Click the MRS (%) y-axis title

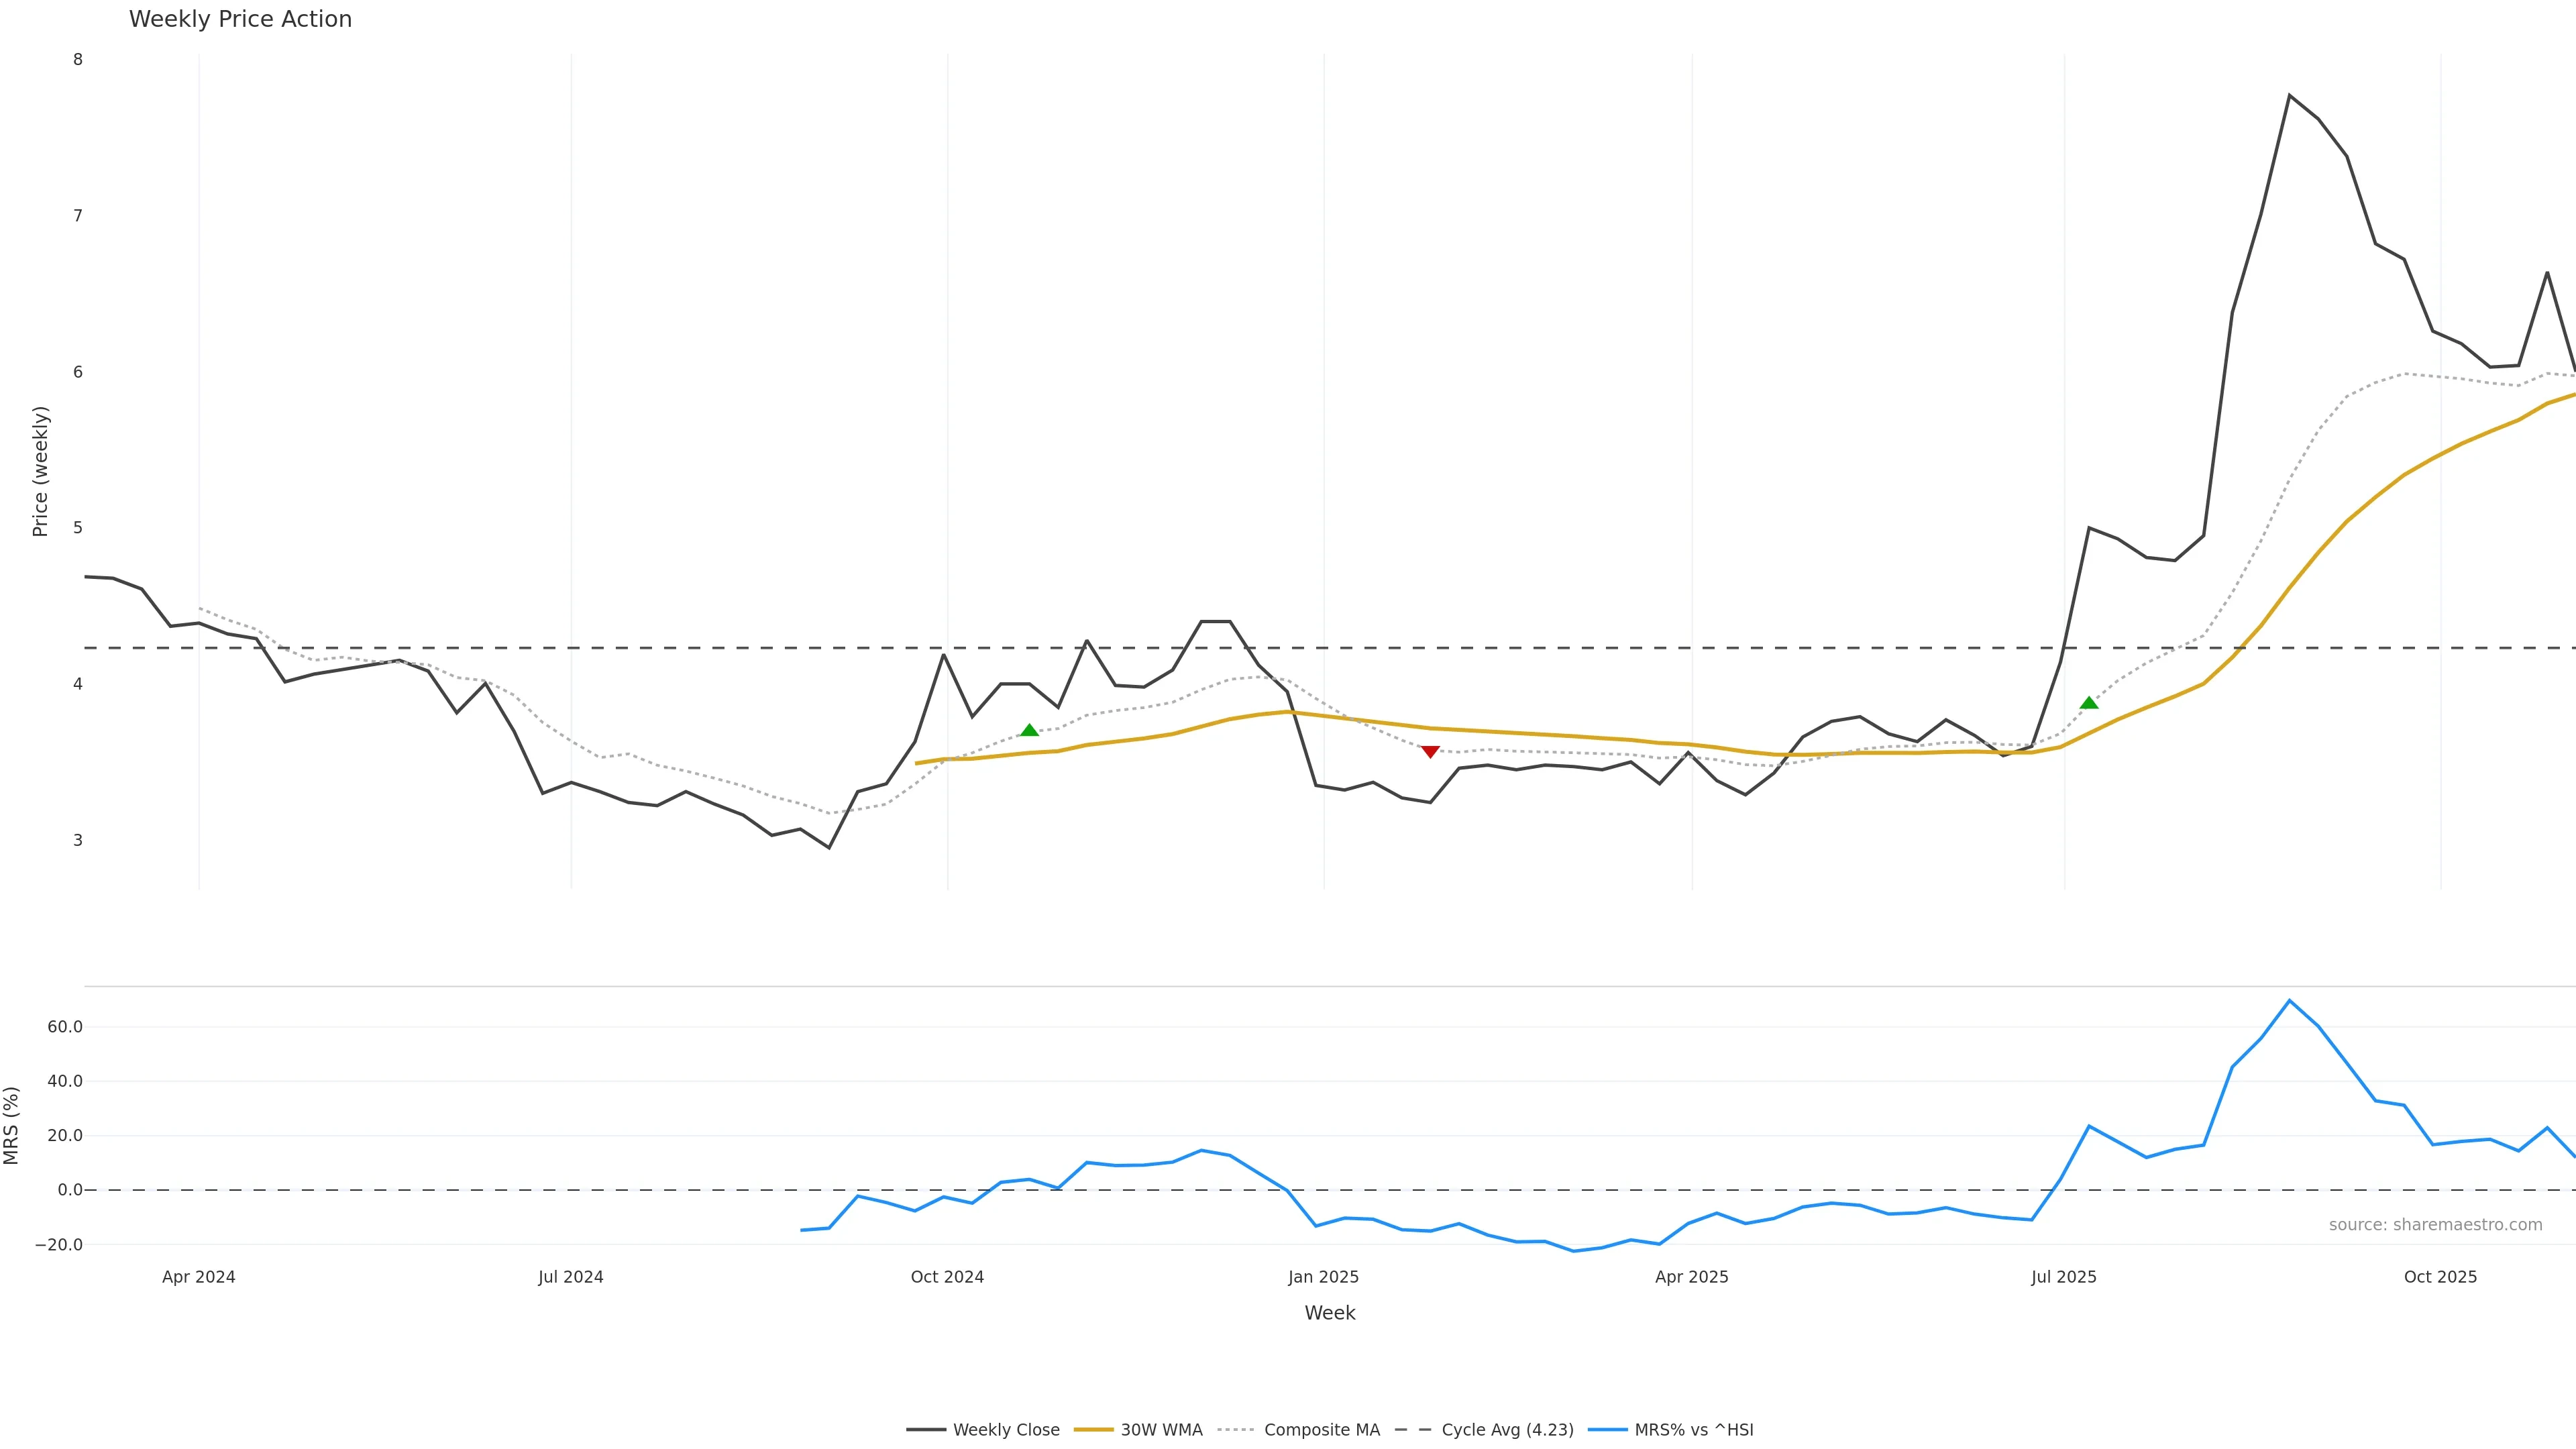12,1125
